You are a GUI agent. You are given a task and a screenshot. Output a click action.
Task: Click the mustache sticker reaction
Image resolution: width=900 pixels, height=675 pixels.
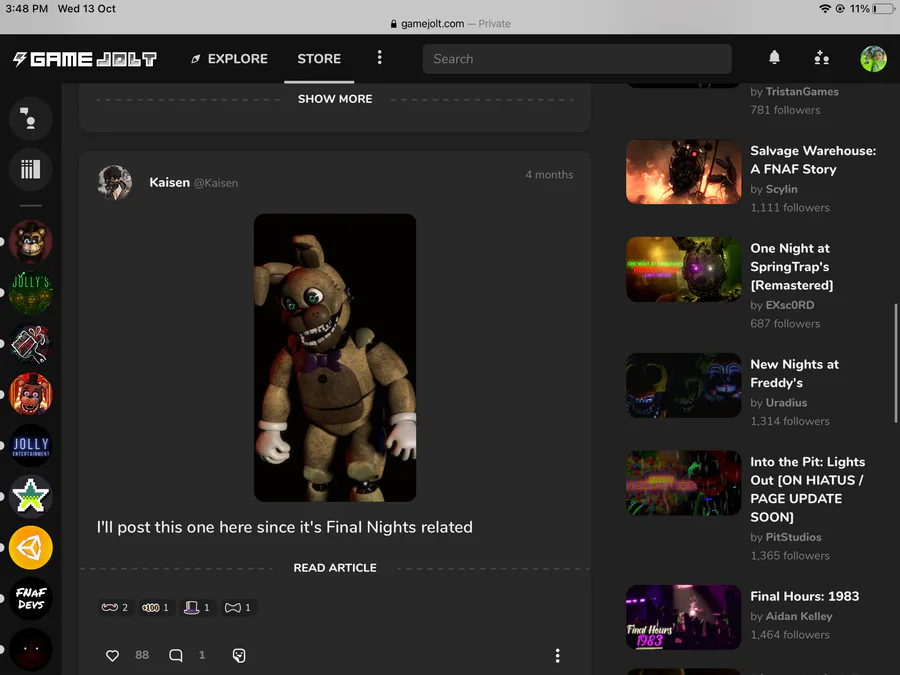tap(115, 607)
